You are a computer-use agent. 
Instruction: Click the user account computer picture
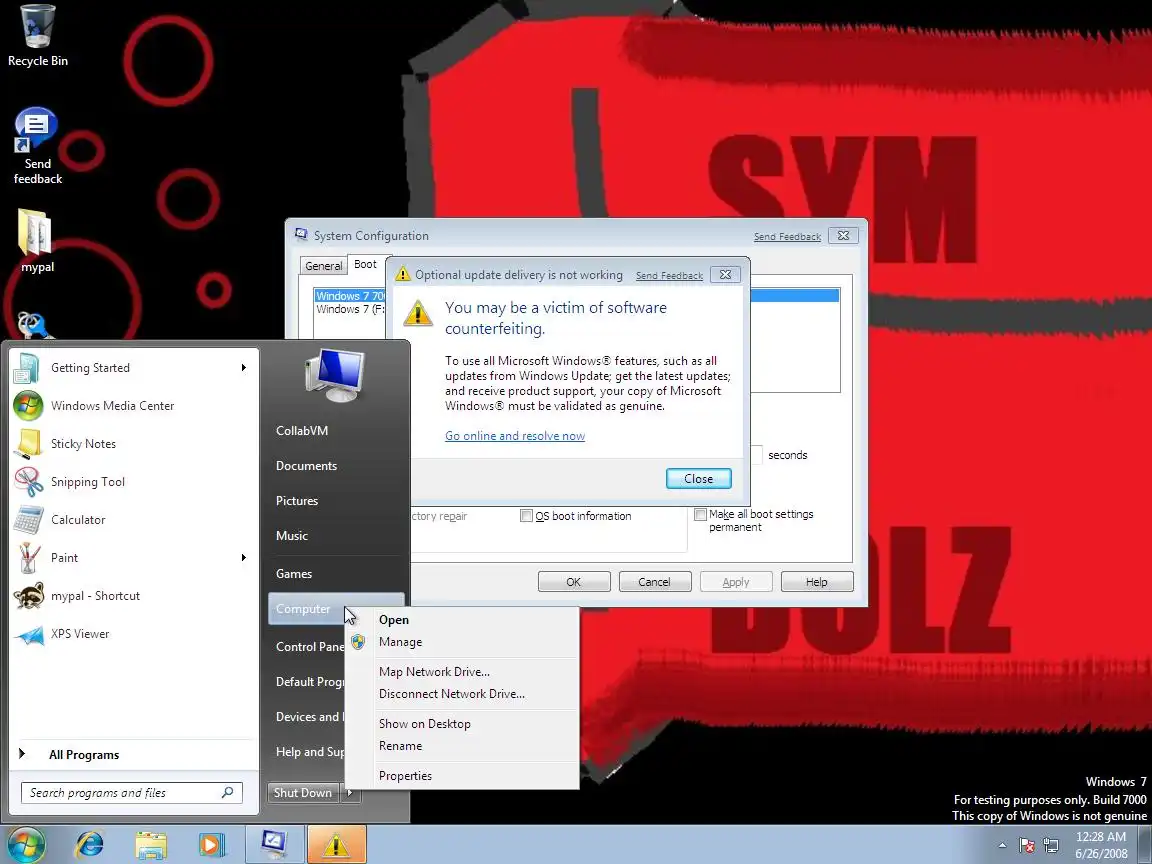pos(335,375)
